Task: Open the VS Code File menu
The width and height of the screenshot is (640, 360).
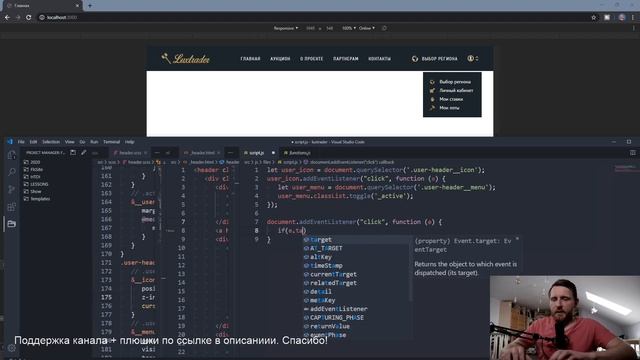Action: [21, 142]
